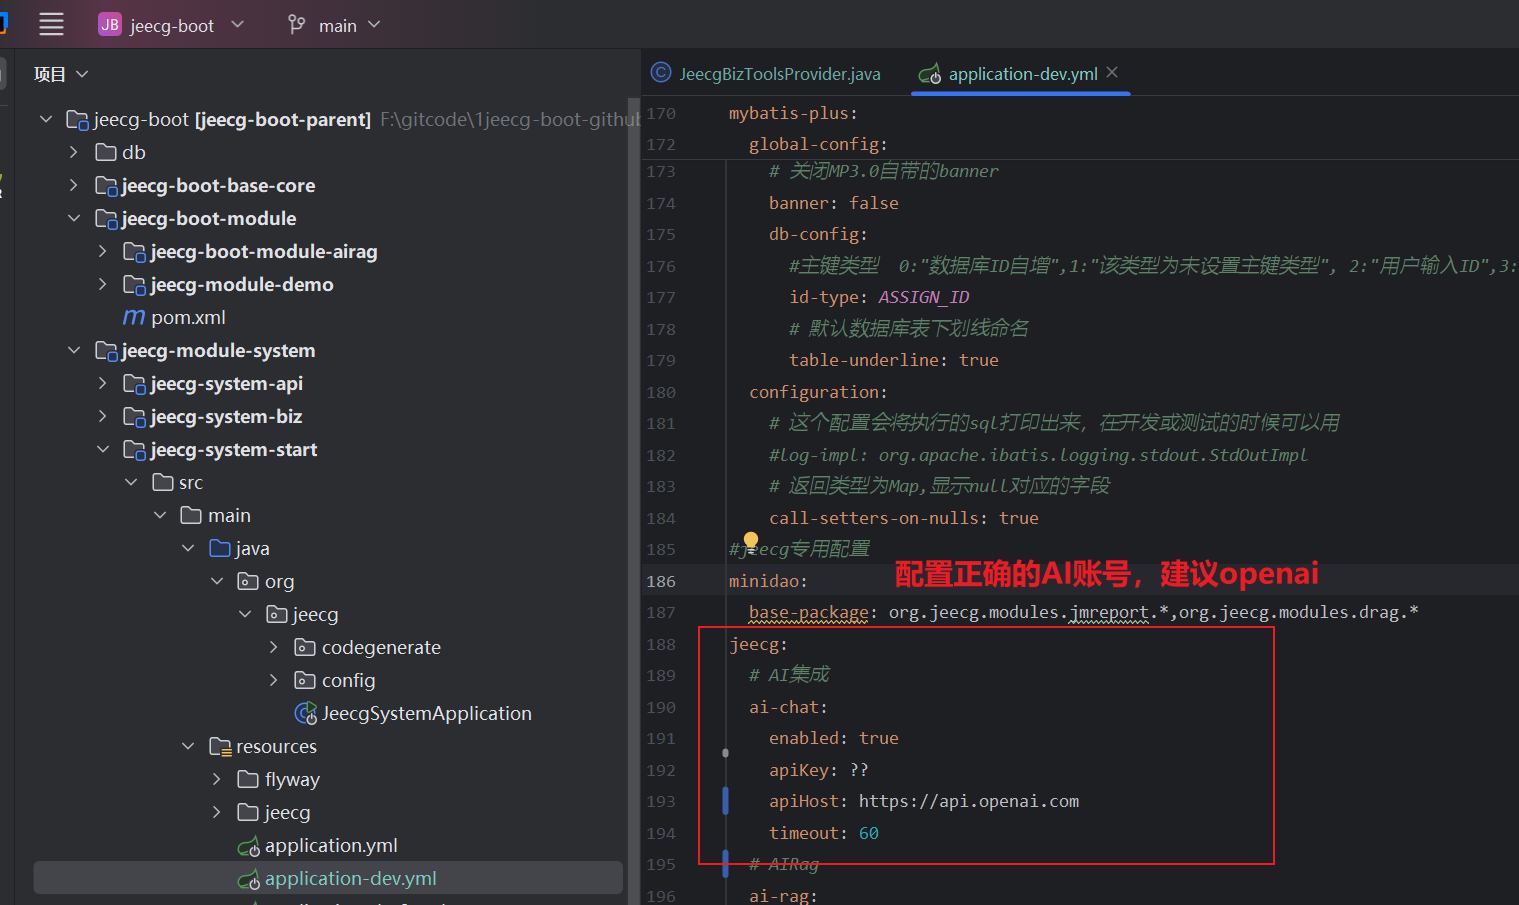Viewport: 1519px width, 905px height.
Task: Collapse the src folder
Action: pos(131,482)
